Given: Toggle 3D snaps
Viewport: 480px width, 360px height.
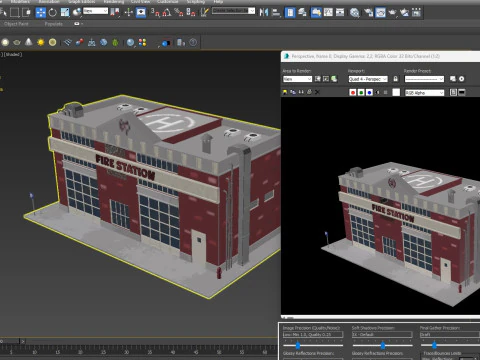Looking at the screenshot, I should point(155,13).
